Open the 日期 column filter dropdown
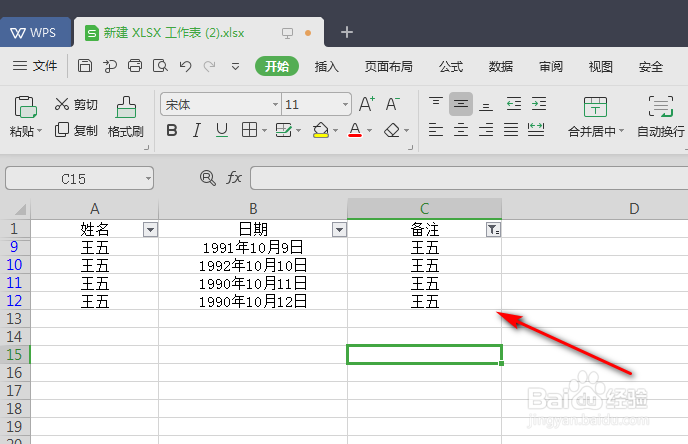Viewport: 688px width, 444px height. (x=339, y=229)
